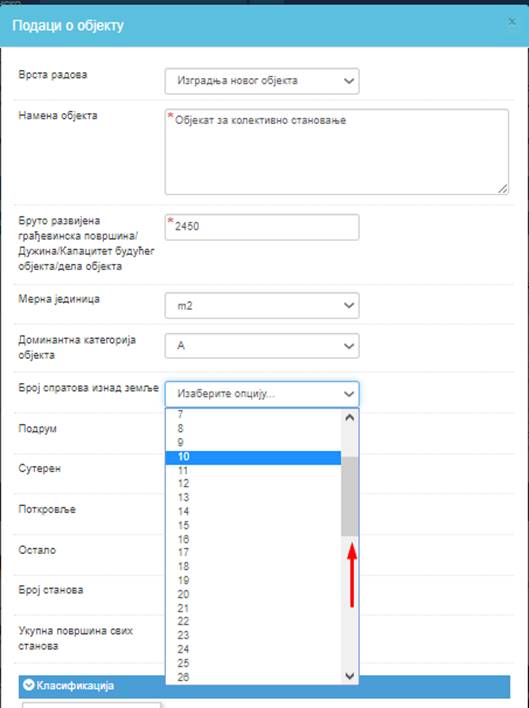The height and width of the screenshot is (708, 529).
Task: Click the scroll-up arrow in the list
Action: [349, 418]
